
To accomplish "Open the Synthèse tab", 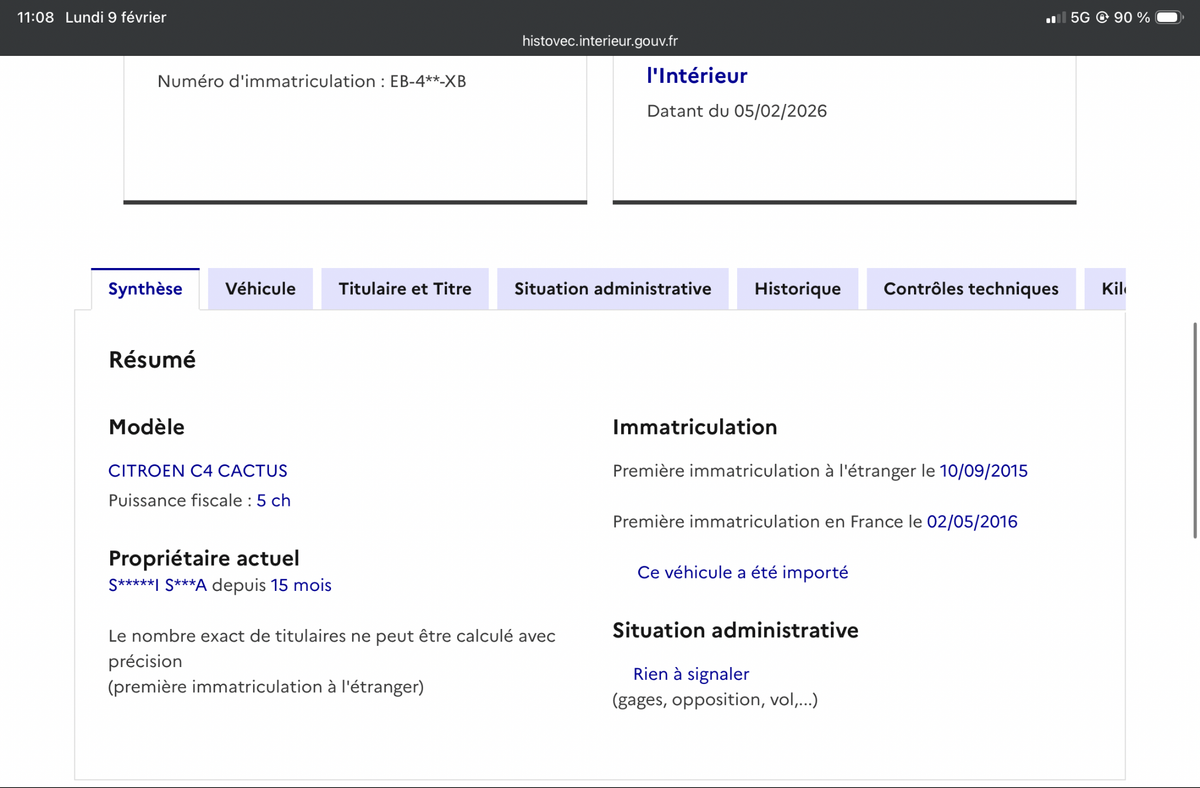I will 145,289.
